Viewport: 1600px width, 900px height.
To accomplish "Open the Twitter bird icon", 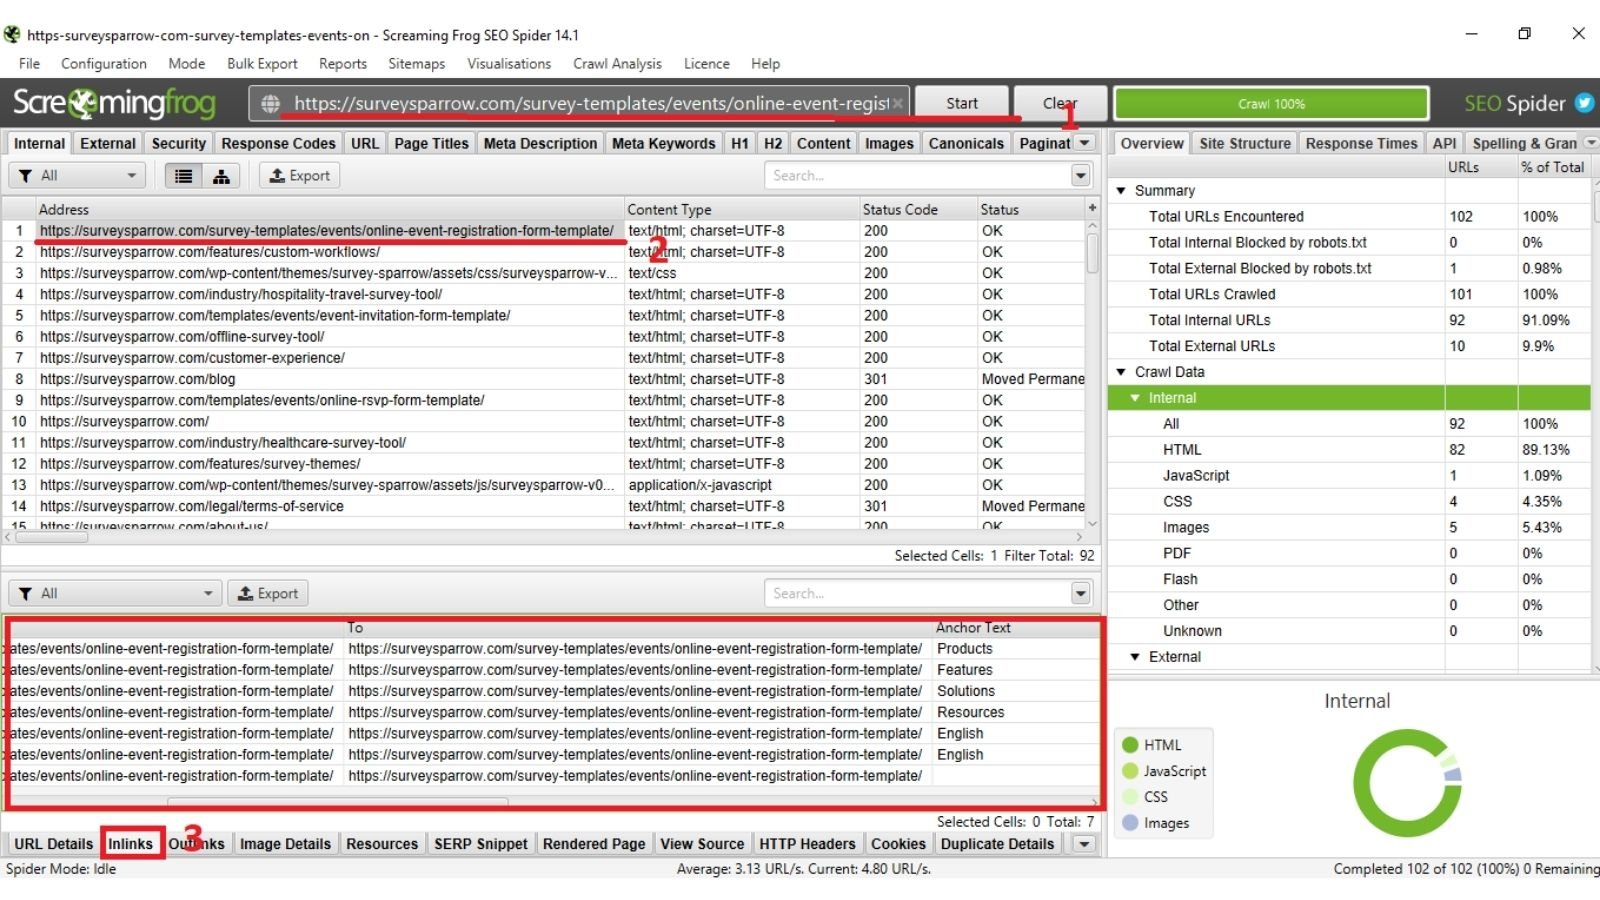I will tap(1583, 103).
